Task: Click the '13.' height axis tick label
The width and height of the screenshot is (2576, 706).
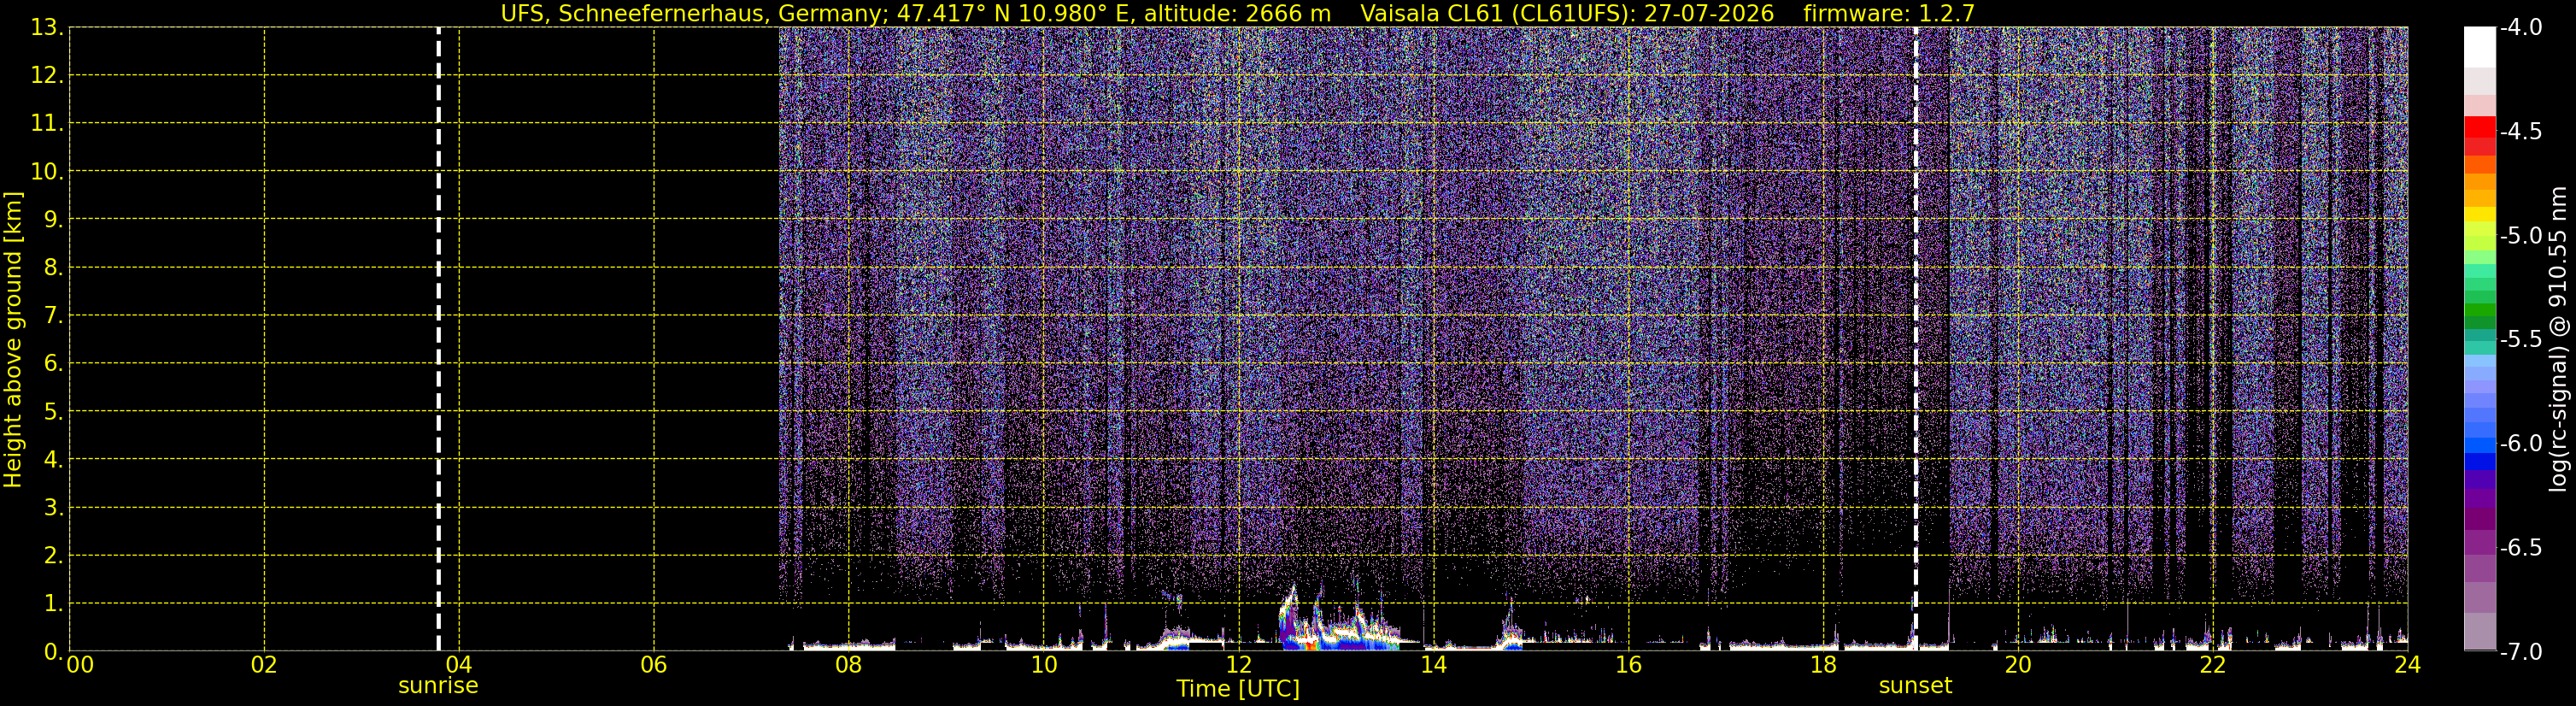Action: tap(47, 28)
